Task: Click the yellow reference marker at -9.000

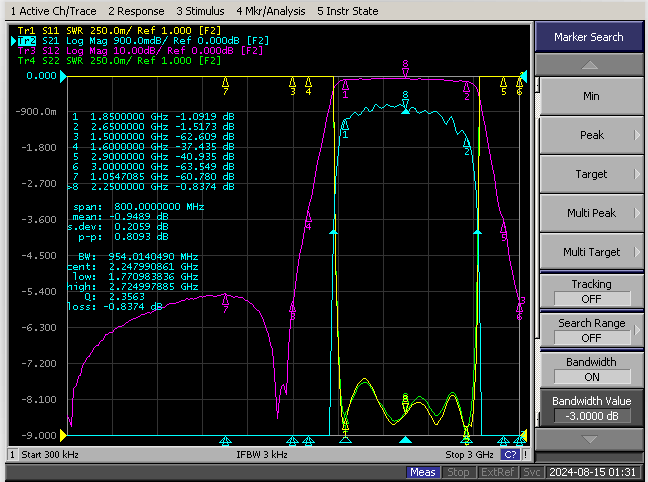Action: point(63,435)
